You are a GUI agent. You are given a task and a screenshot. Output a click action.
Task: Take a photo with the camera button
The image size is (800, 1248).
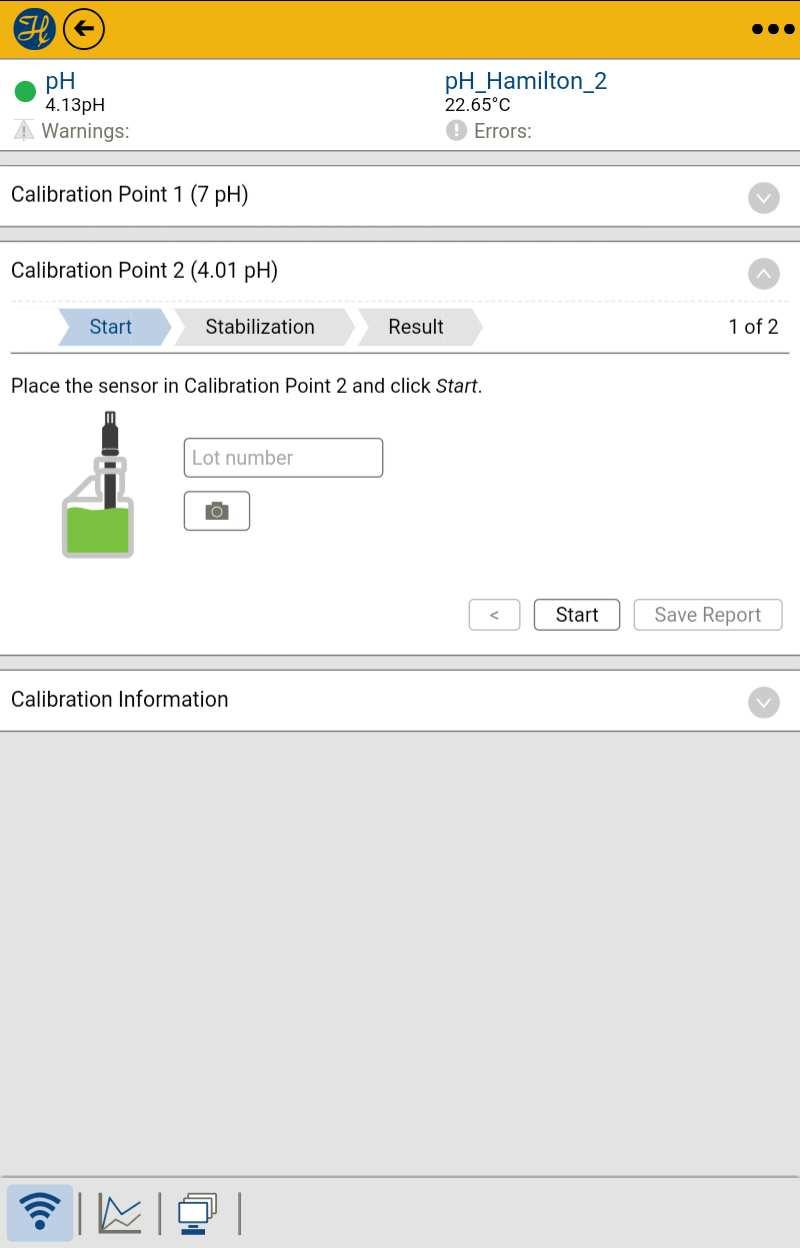217,511
